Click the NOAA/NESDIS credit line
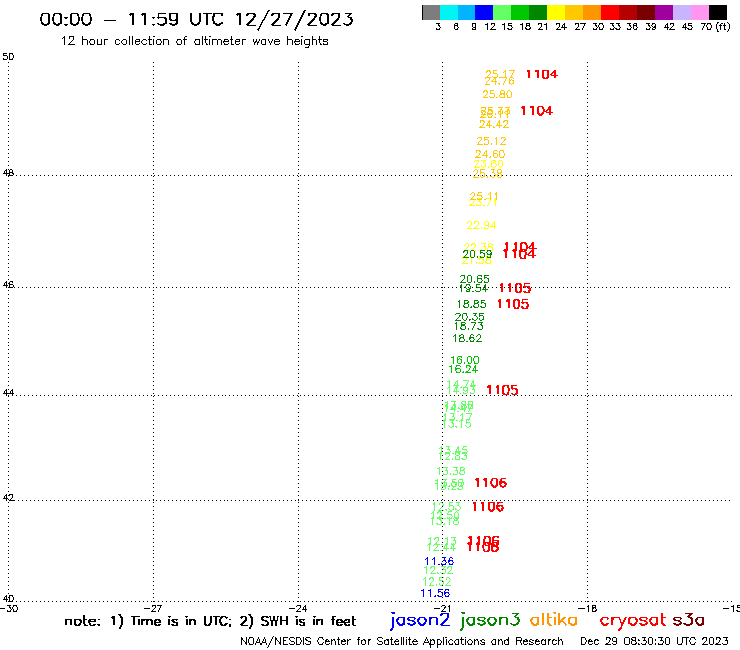This screenshot has height=650, width=740. coord(402,642)
